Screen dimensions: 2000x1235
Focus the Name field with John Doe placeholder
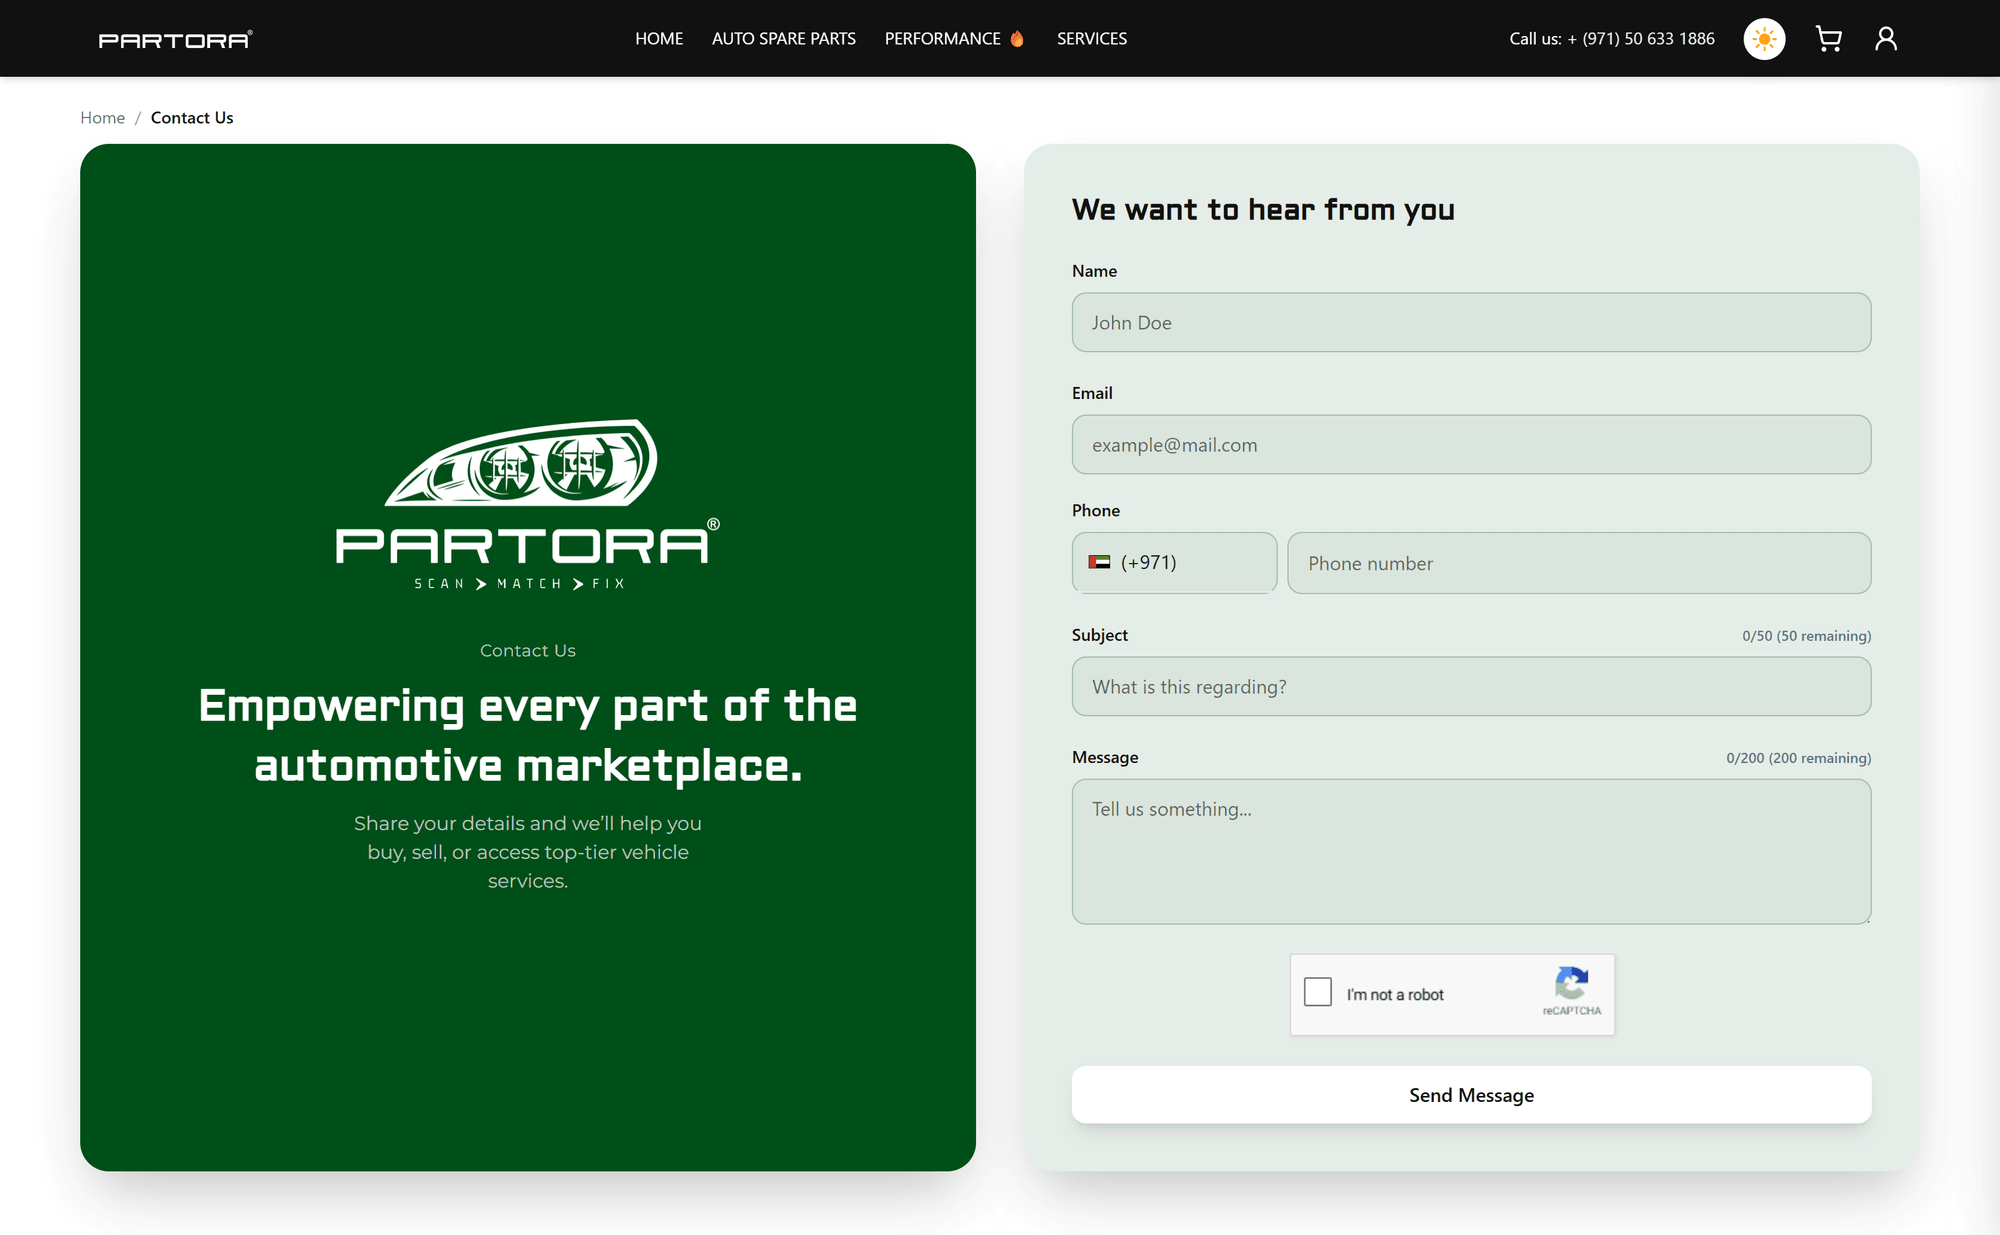[x=1471, y=322]
